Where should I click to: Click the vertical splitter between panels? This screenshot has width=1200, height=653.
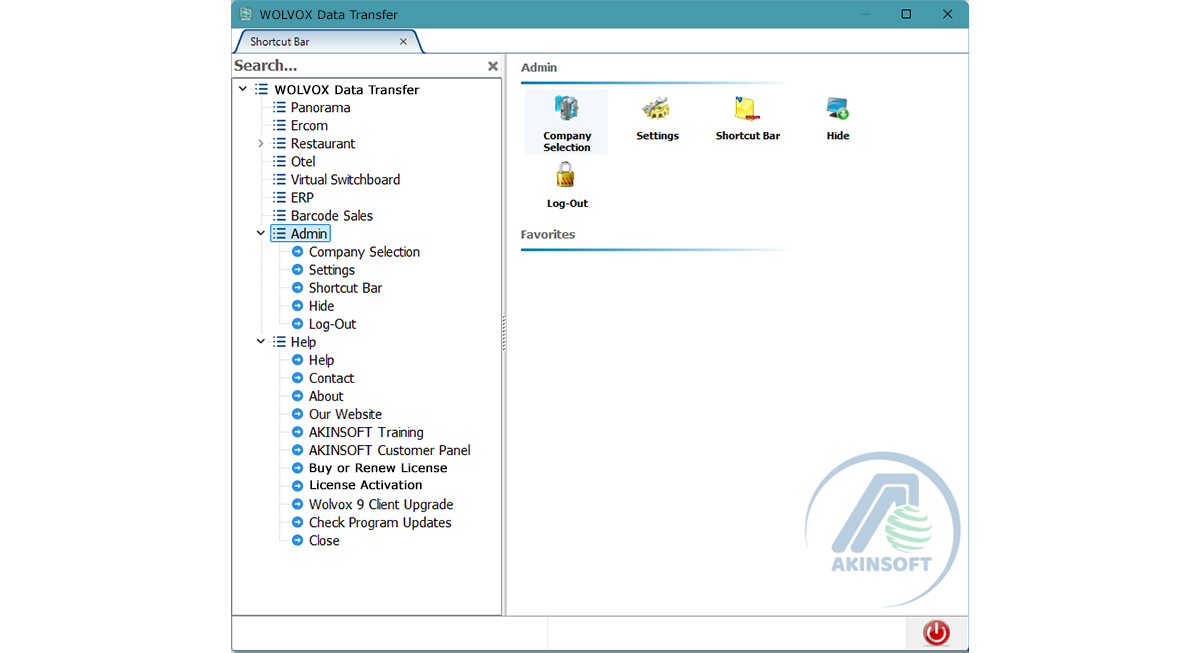point(504,335)
